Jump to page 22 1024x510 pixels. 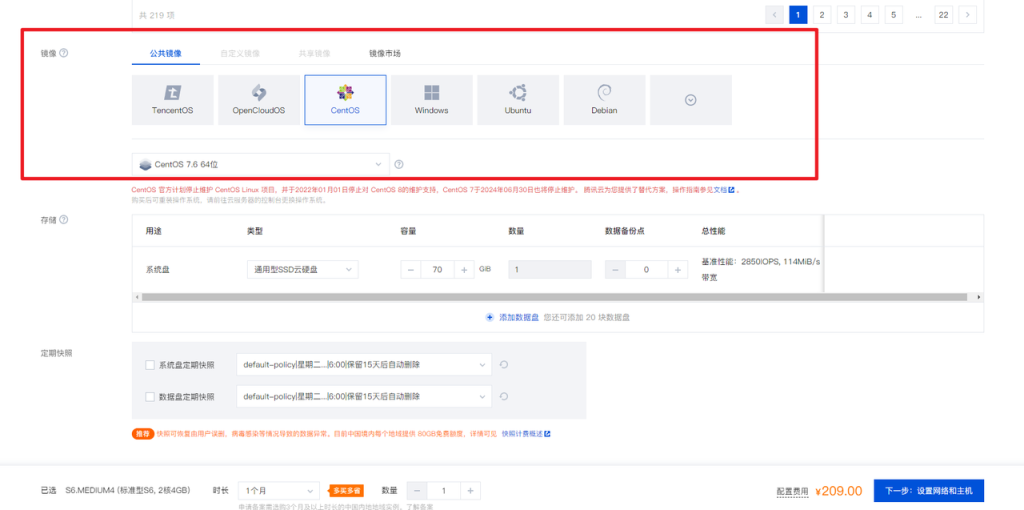[x=944, y=14]
